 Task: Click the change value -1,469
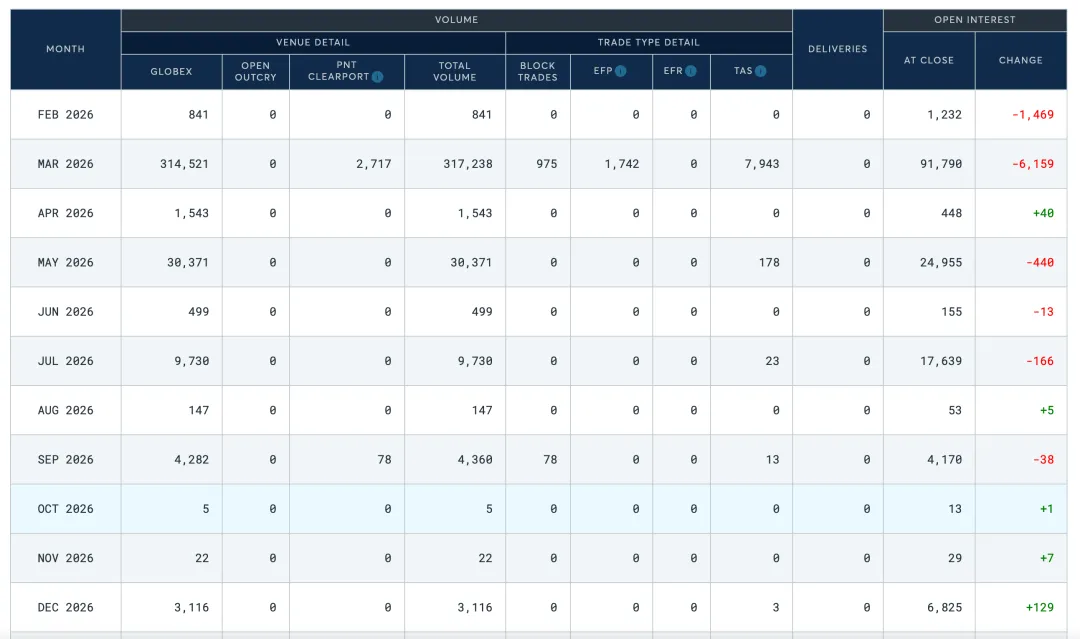(x=1032, y=114)
